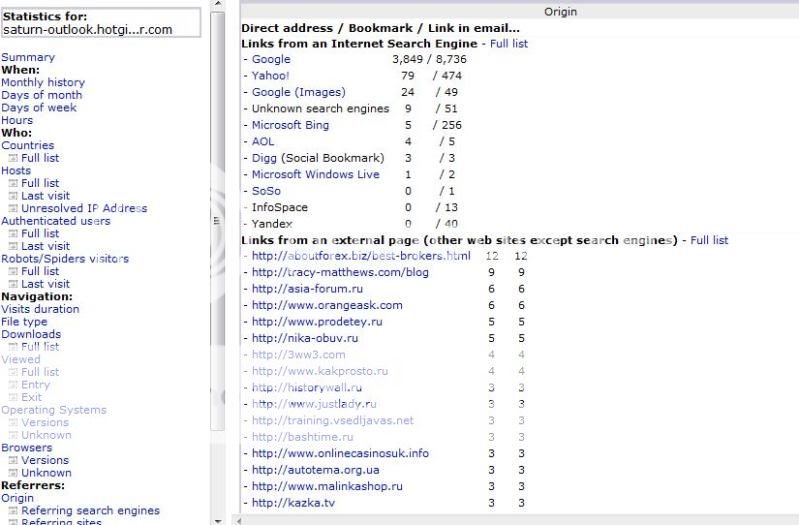This screenshot has height=525, width=799.
Task: Click sidebar scrollbar down arrow
Action: click(x=218, y=521)
